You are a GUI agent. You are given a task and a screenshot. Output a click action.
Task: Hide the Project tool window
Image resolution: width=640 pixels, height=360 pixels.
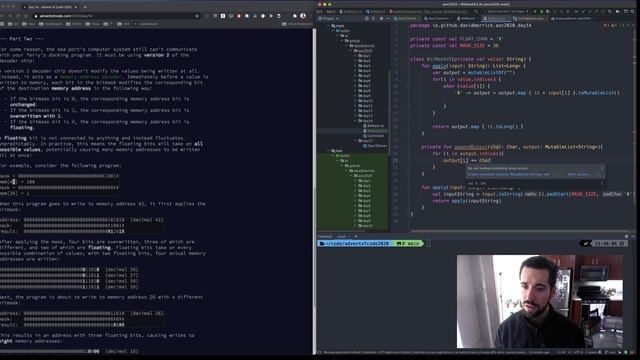388,18
